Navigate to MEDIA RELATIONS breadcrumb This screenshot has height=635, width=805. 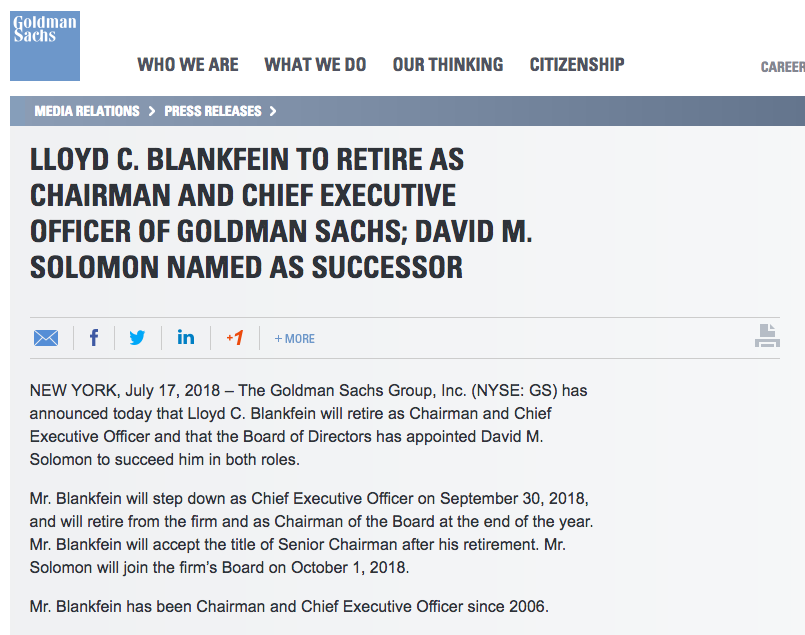click(88, 111)
